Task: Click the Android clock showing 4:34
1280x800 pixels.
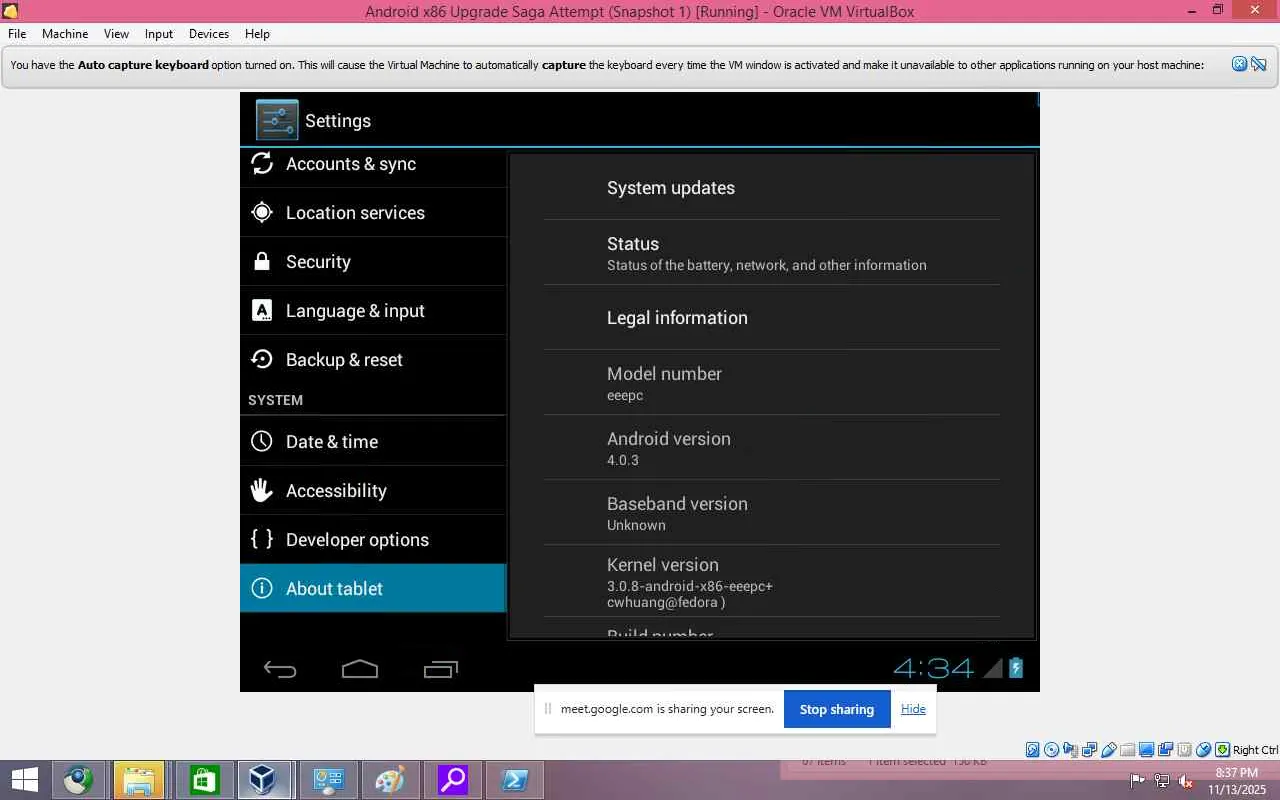Action: click(933, 668)
